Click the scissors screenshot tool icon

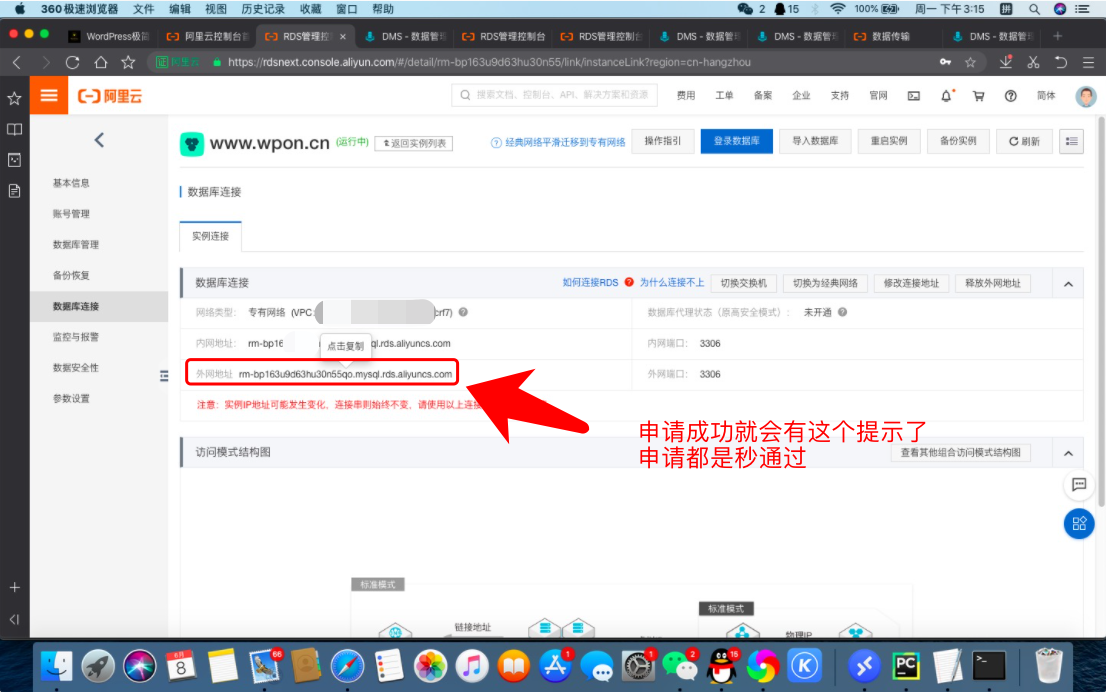(1033, 62)
